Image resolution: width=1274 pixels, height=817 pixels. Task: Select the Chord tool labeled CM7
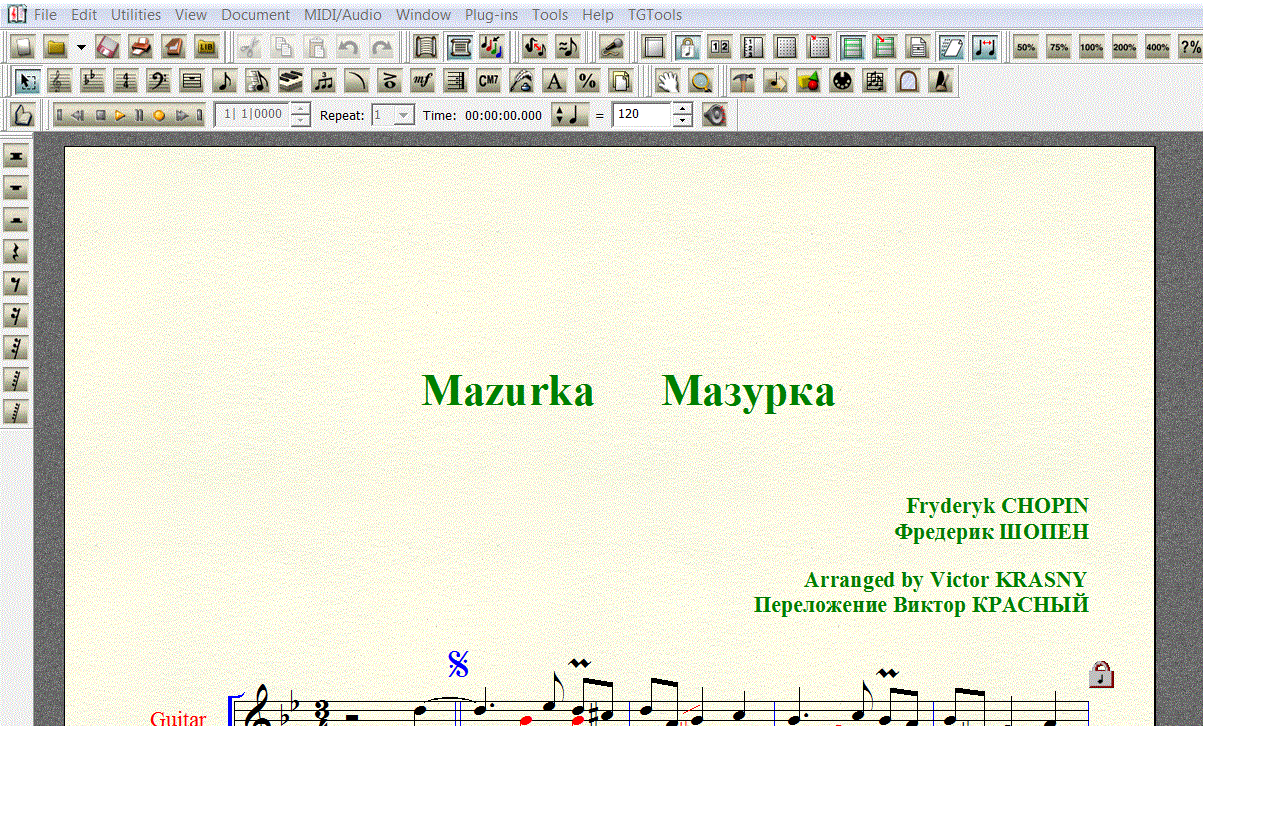point(489,81)
